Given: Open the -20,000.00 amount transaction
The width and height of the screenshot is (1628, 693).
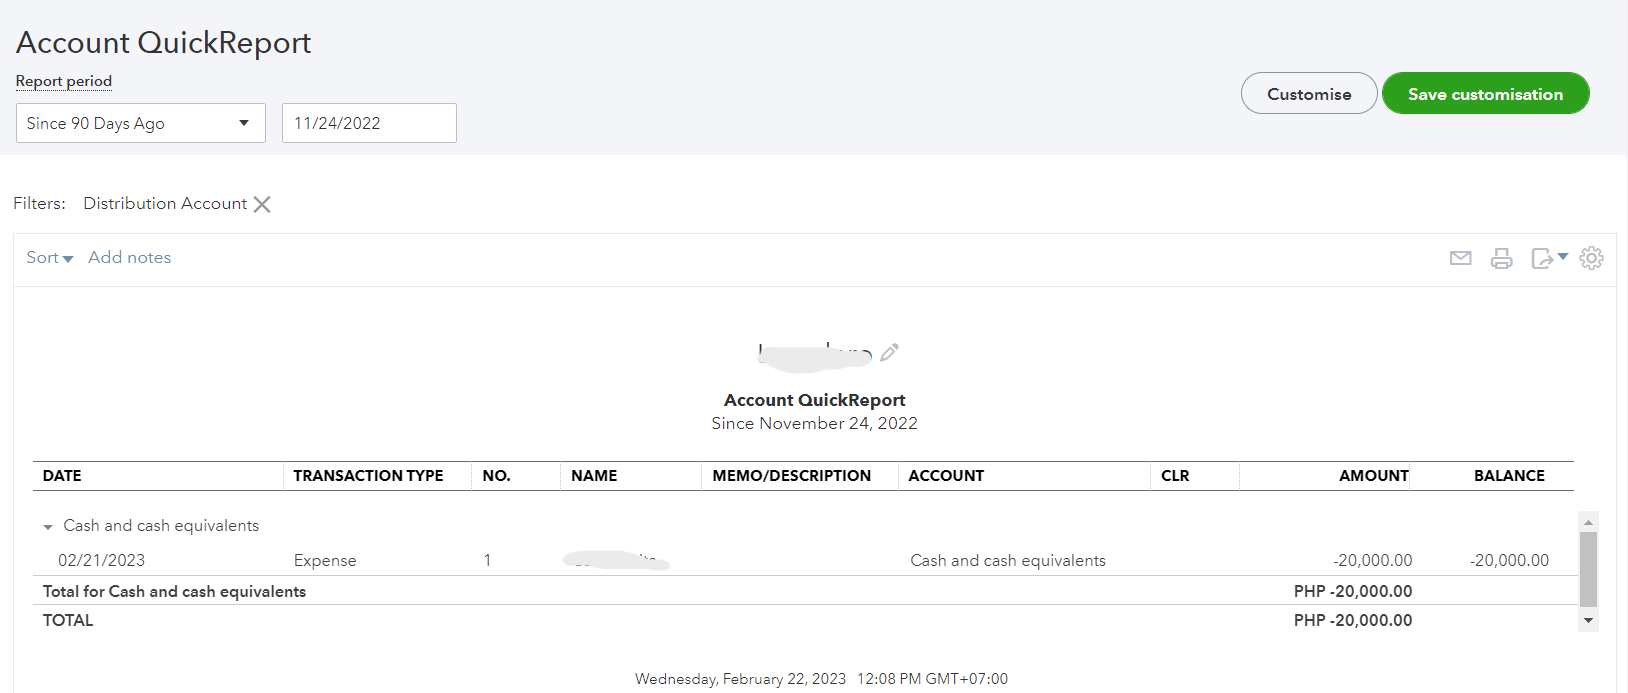Looking at the screenshot, I should click(x=1372, y=561).
